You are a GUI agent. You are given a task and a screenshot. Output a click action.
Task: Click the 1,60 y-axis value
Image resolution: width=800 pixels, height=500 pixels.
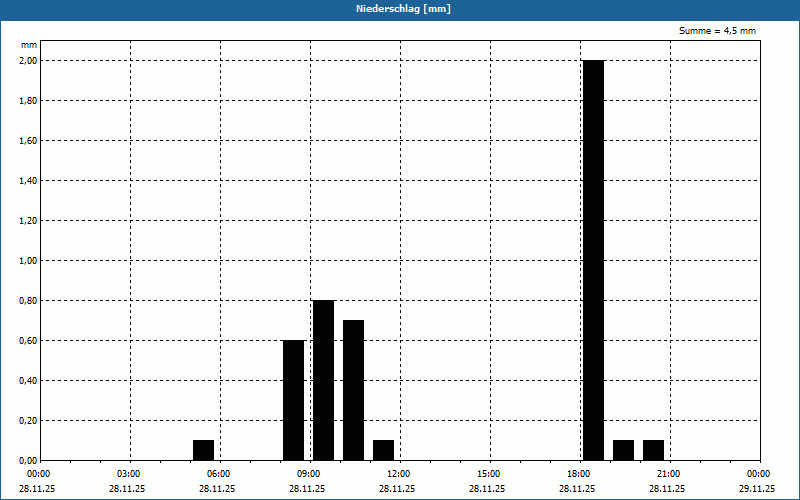point(28,141)
